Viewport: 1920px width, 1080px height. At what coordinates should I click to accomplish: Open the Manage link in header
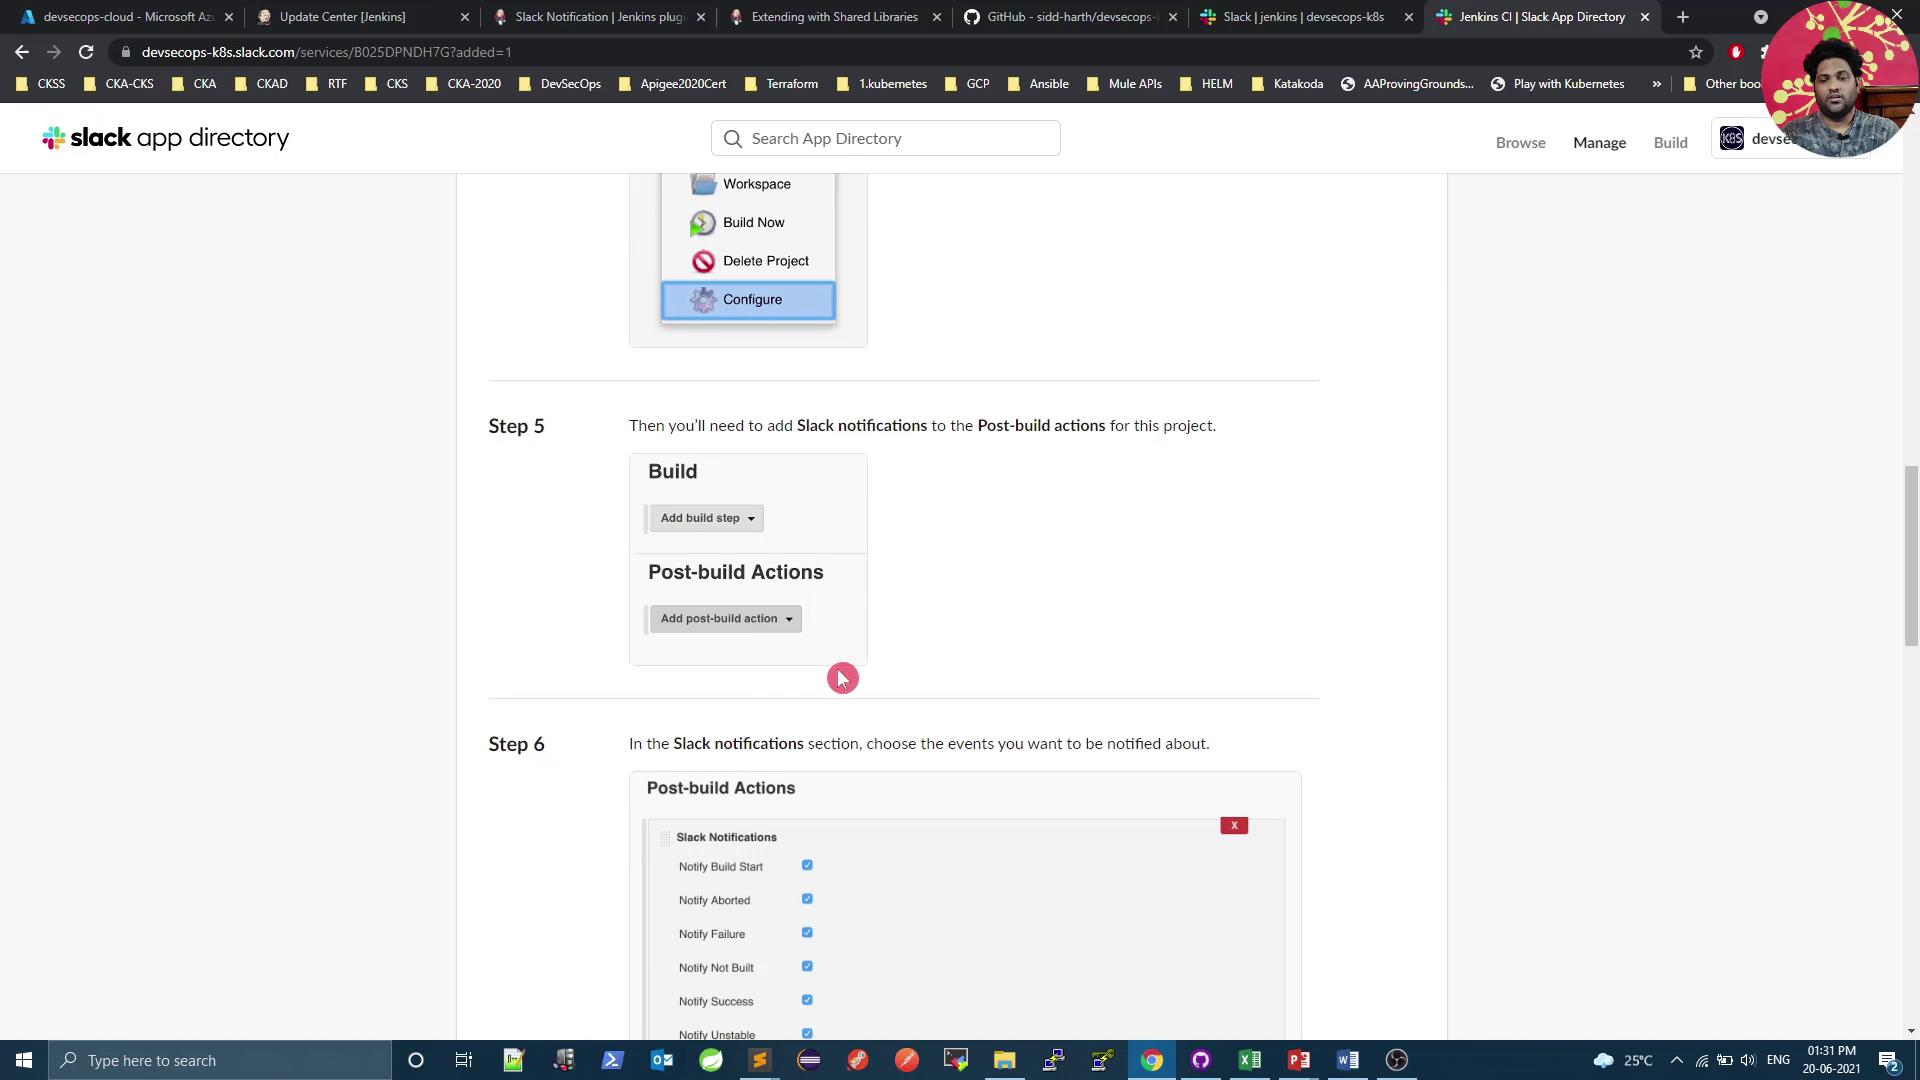(x=1598, y=142)
